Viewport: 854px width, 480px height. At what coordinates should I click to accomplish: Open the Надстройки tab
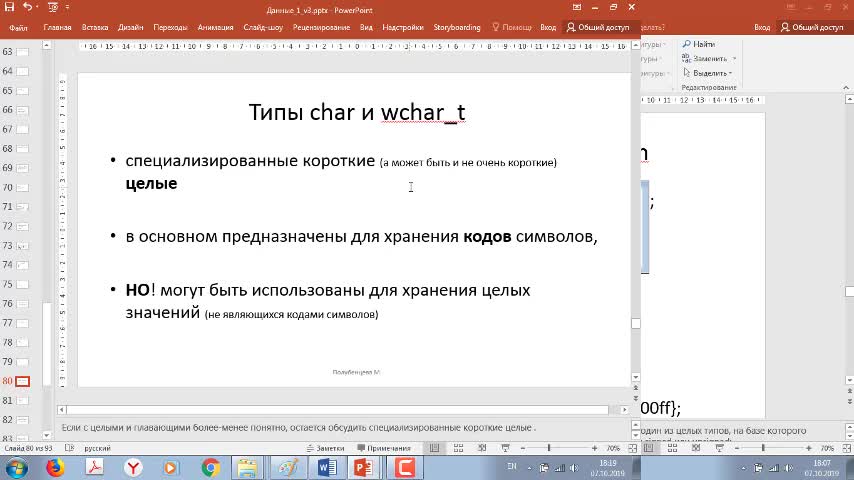(402, 27)
